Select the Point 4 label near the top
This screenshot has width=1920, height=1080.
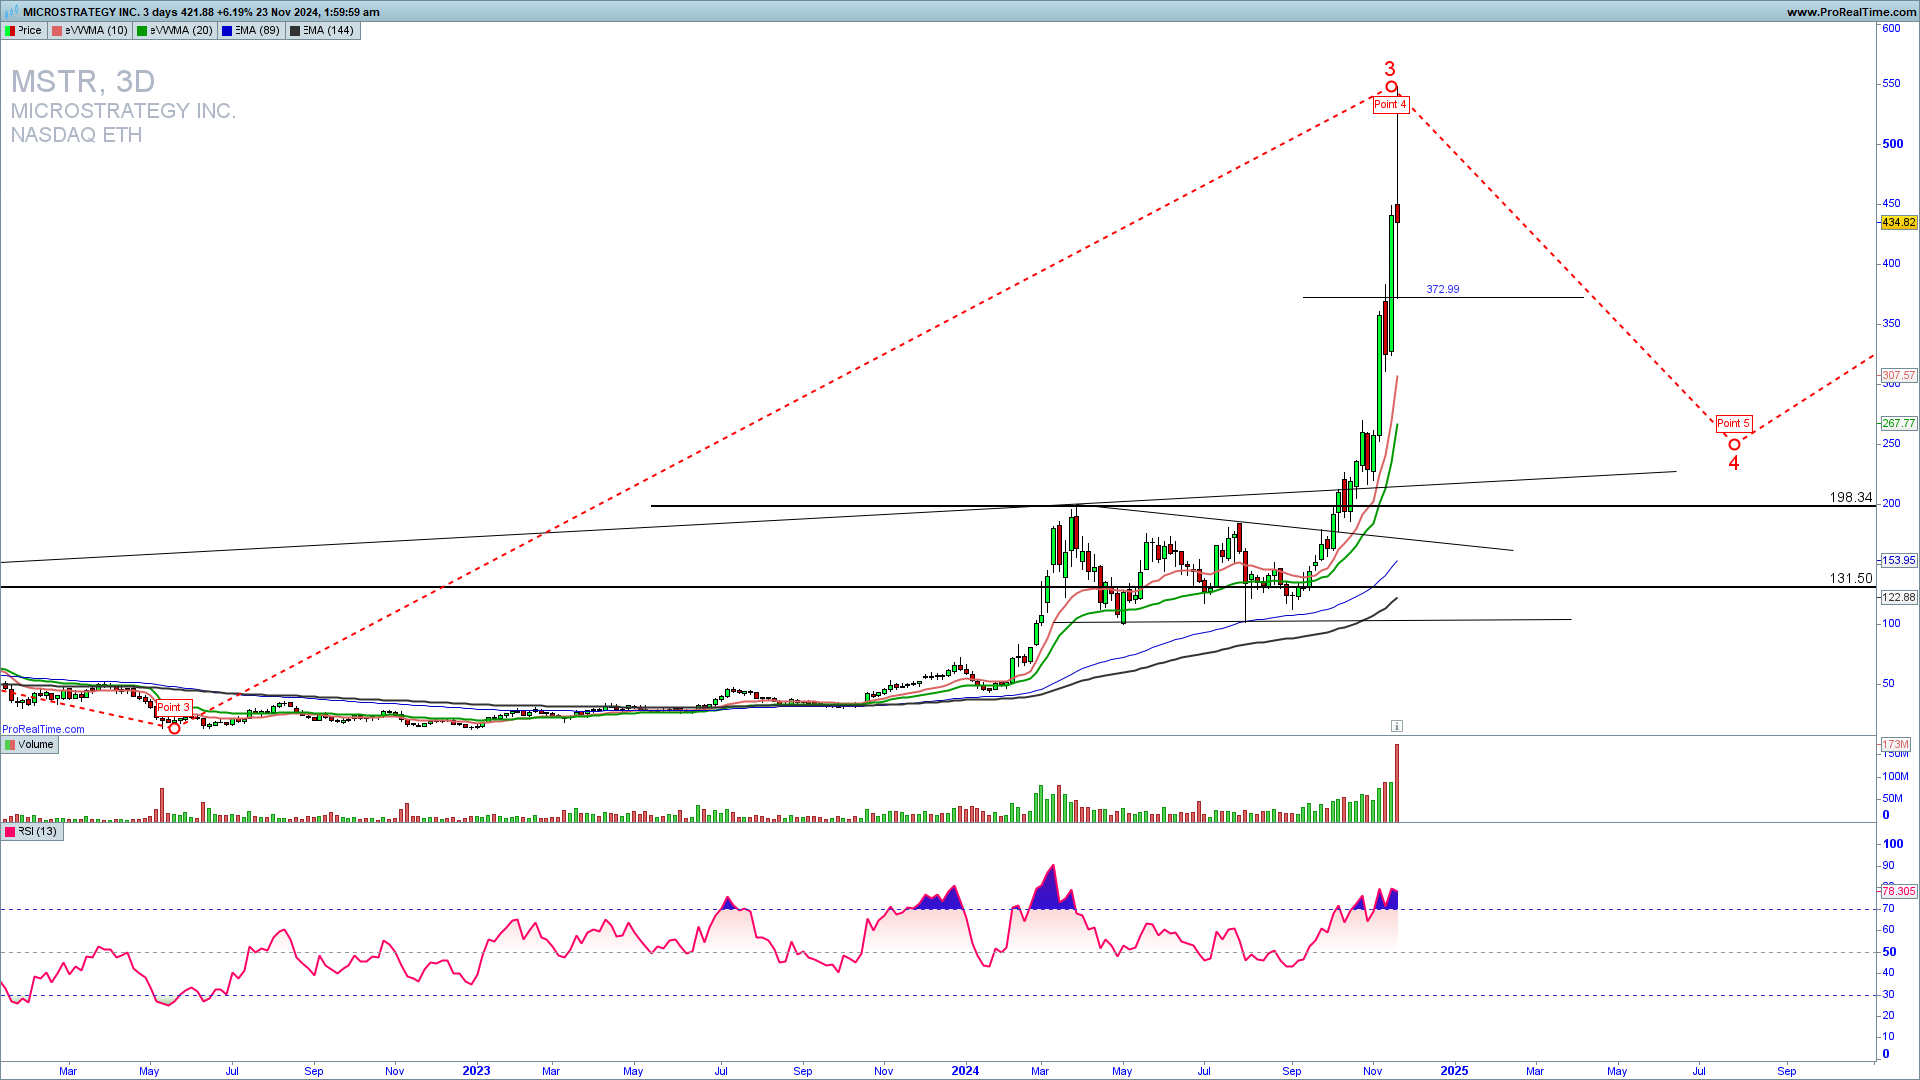1390,105
